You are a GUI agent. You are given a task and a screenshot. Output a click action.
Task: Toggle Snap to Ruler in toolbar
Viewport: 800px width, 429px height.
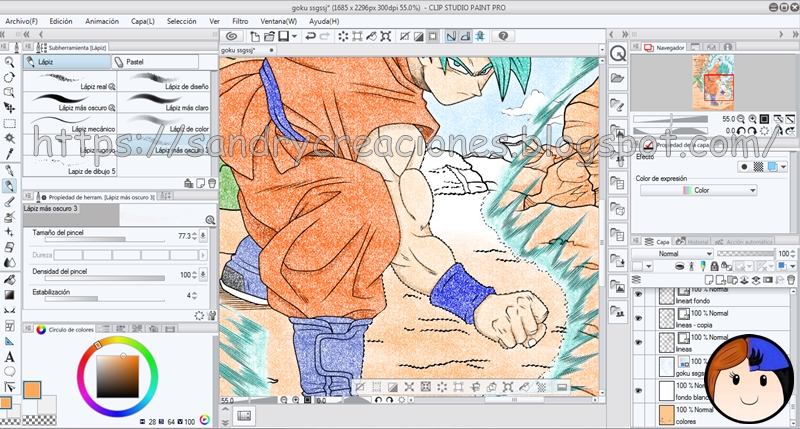pos(451,36)
